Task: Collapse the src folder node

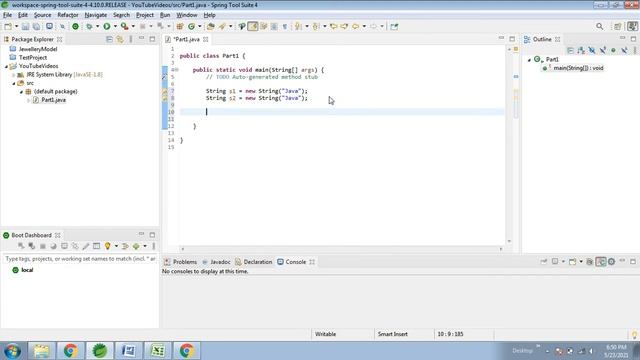Action: [x=13, y=83]
